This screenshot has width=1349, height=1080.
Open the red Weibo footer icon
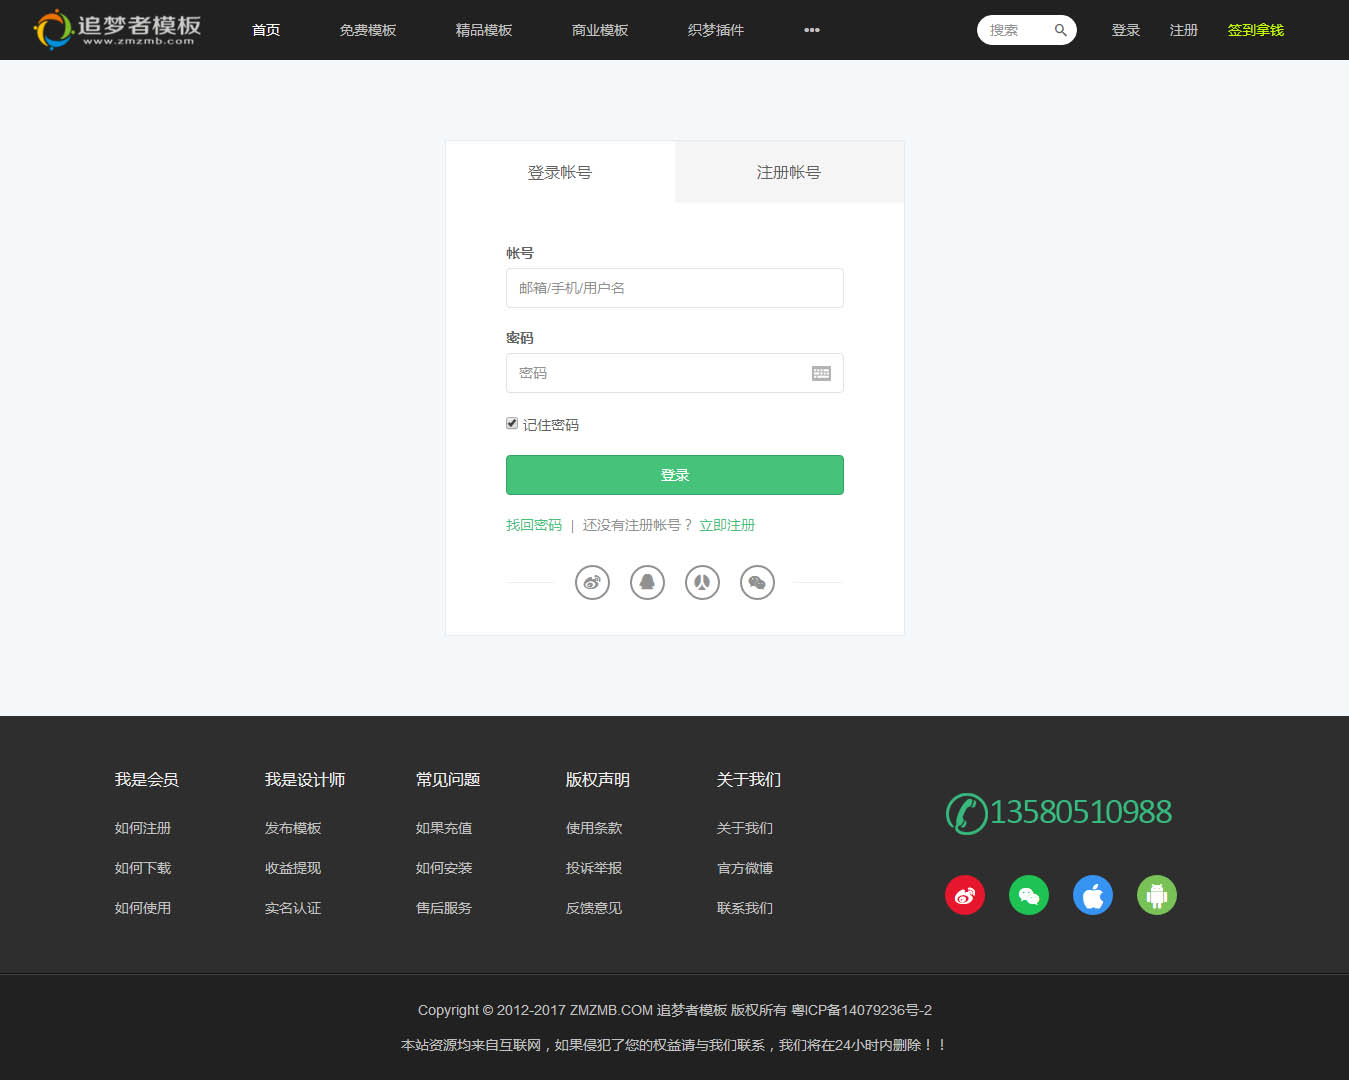click(x=965, y=895)
